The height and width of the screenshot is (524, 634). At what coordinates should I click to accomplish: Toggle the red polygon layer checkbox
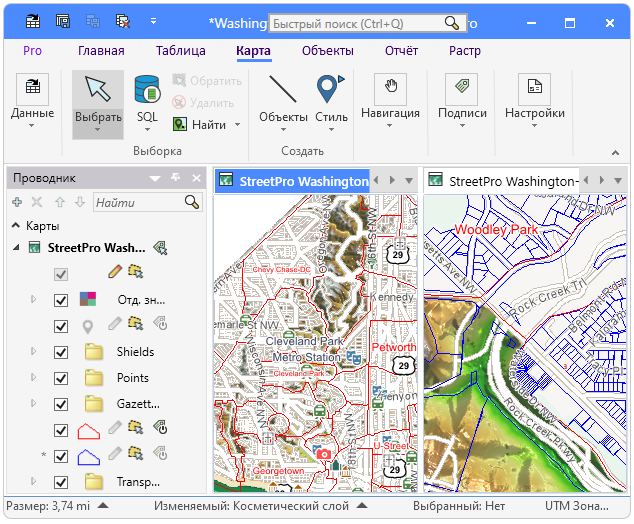pyautogui.click(x=61, y=430)
